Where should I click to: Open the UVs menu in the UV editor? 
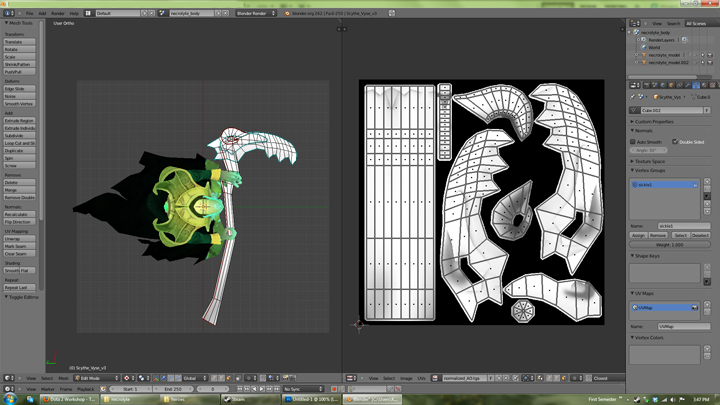click(x=421, y=378)
